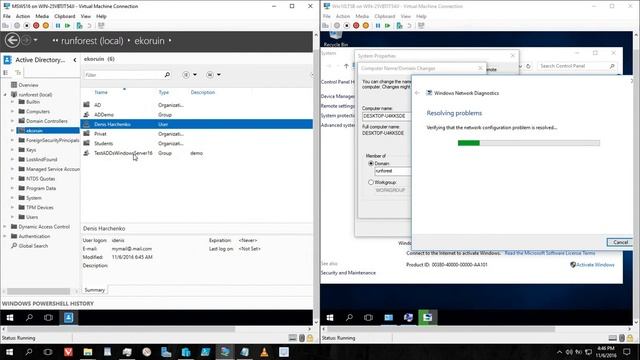Open the navigation history dropdown next to the forward arrow
Image resolution: width=640 pixels, height=360 pixels.
point(36,40)
